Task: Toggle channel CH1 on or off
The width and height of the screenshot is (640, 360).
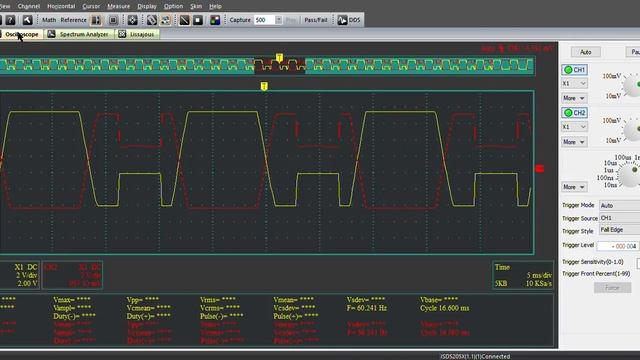Action: 574,70
